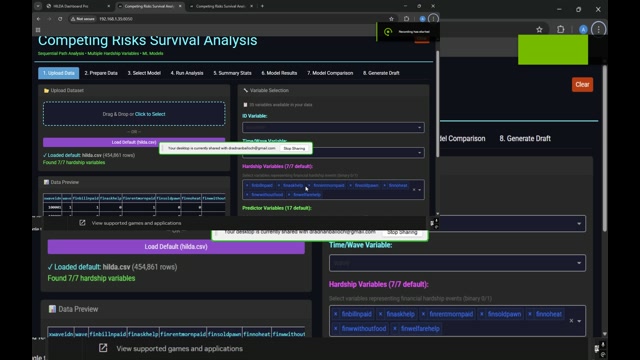Open the small 5. Summary Stats tab
This screenshot has width=640, height=360.
[x=232, y=73]
